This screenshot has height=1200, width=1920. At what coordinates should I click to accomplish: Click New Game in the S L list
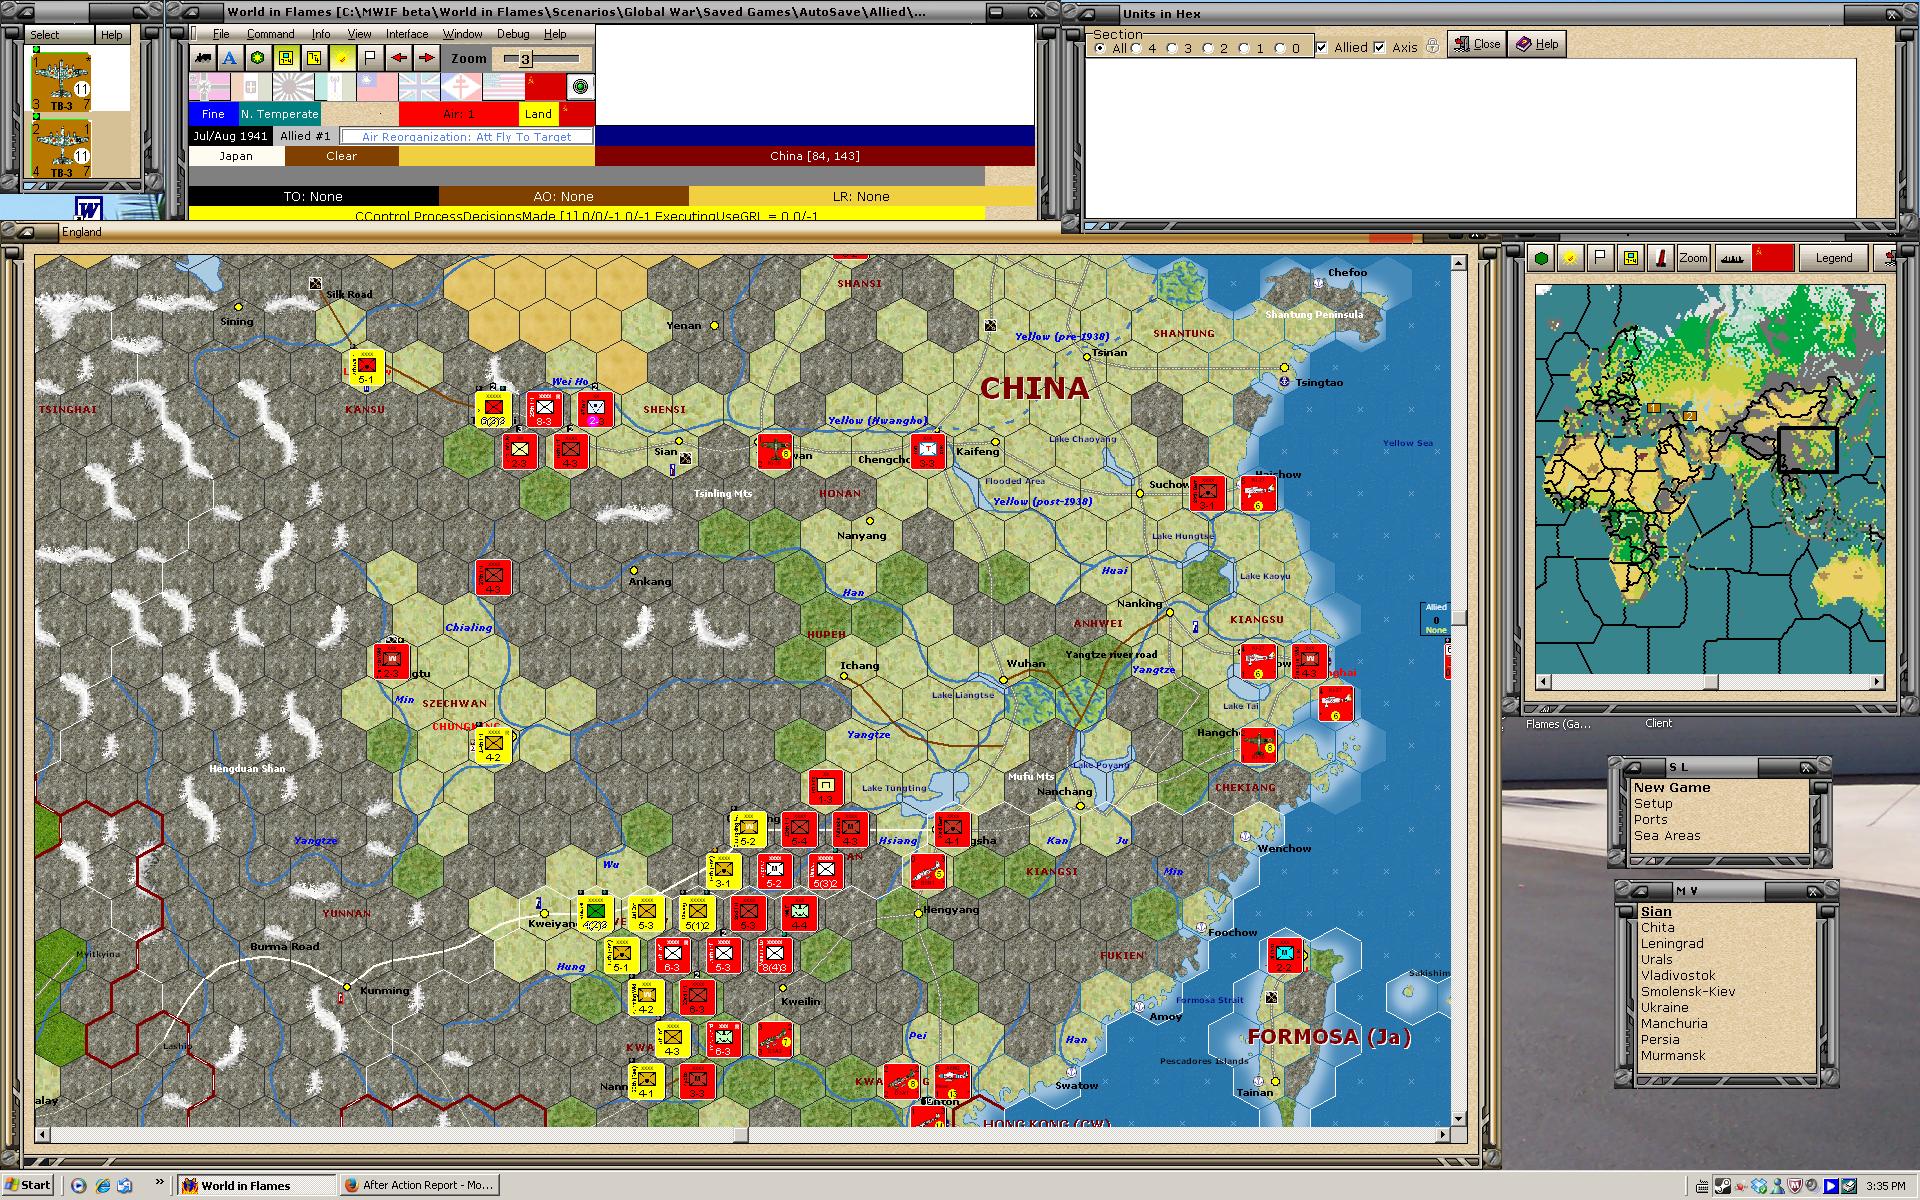pos(1672,787)
